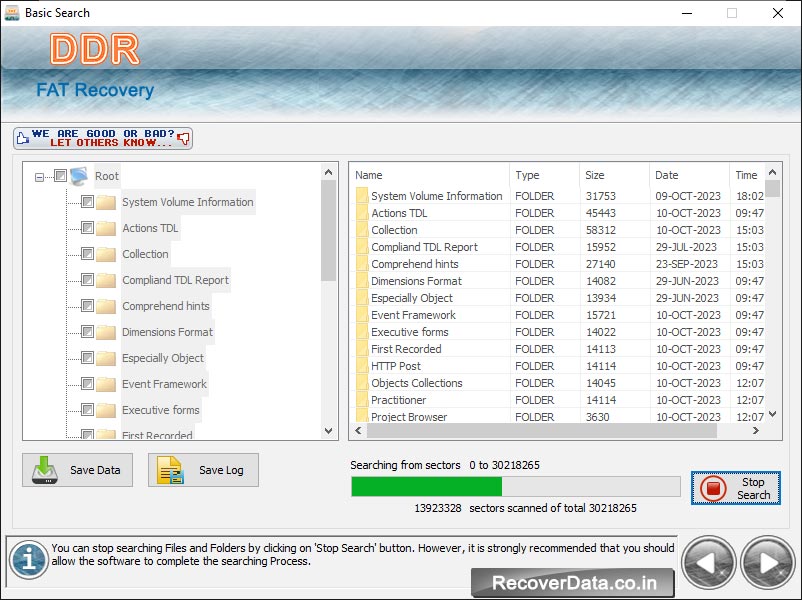Click the Stop Search button
Screen dimensions: 802x600
tap(735, 489)
